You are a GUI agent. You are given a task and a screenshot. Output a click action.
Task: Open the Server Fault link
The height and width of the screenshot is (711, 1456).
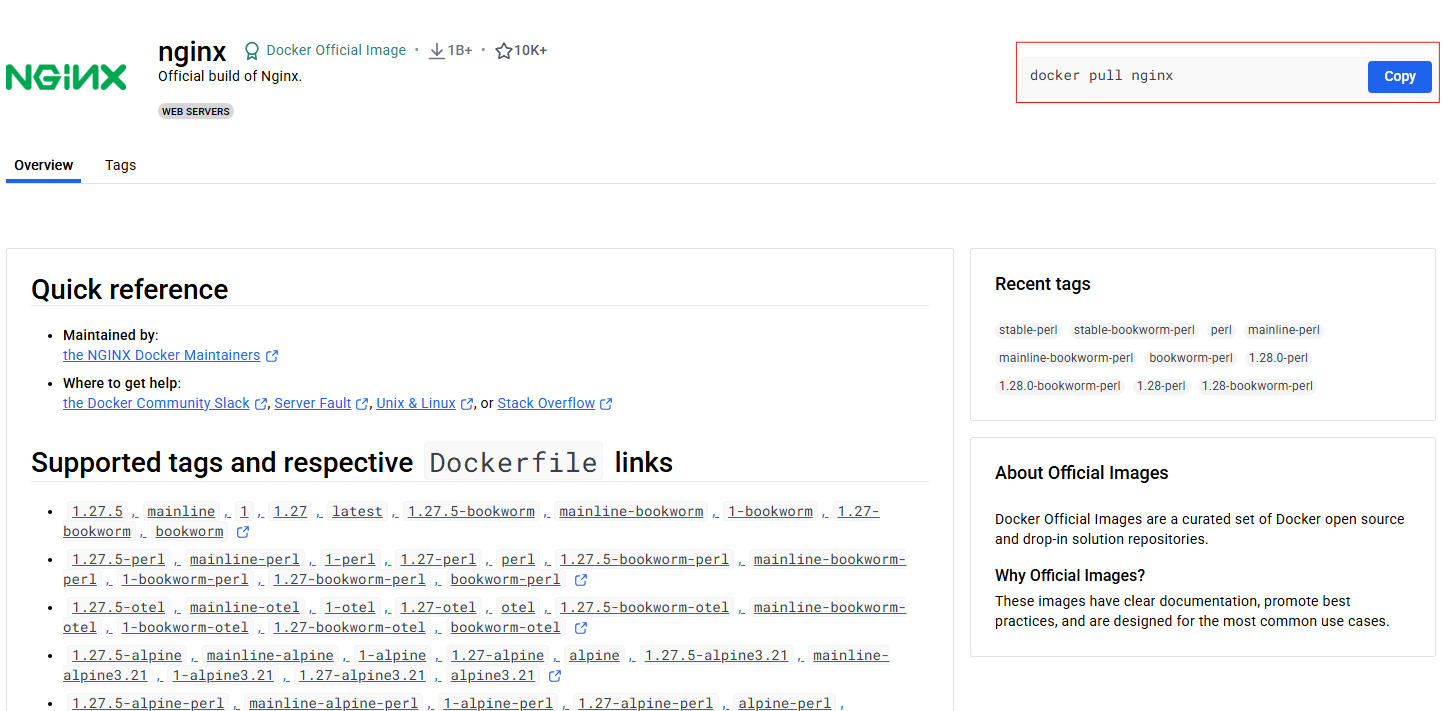313,404
